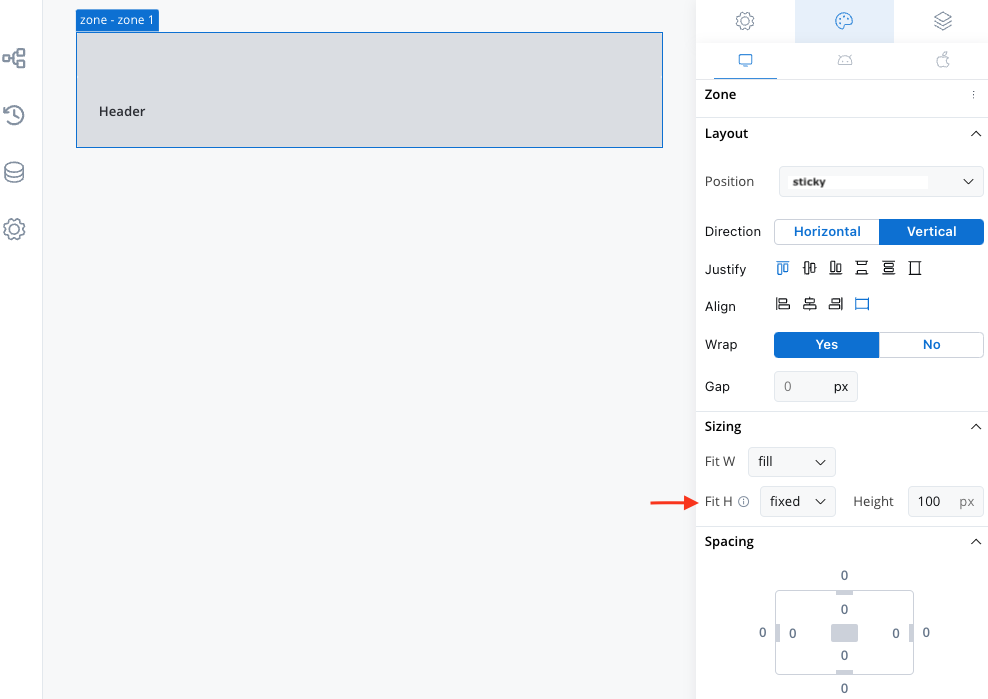Set Direction to Vertical
This screenshot has width=988, height=699.
931,231
